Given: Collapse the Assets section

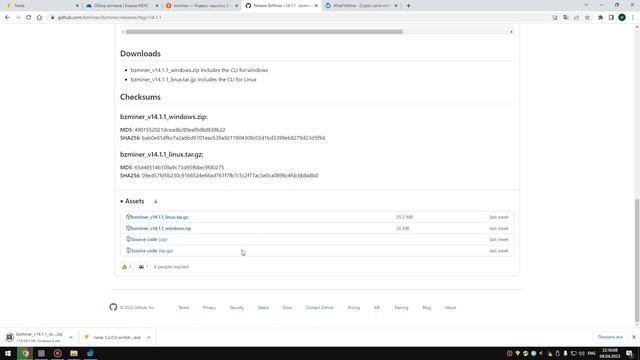Looking at the screenshot, I should click(x=132, y=201).
